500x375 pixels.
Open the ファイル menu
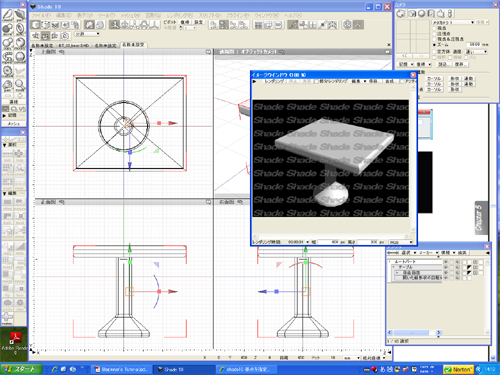tap(41, 15)
